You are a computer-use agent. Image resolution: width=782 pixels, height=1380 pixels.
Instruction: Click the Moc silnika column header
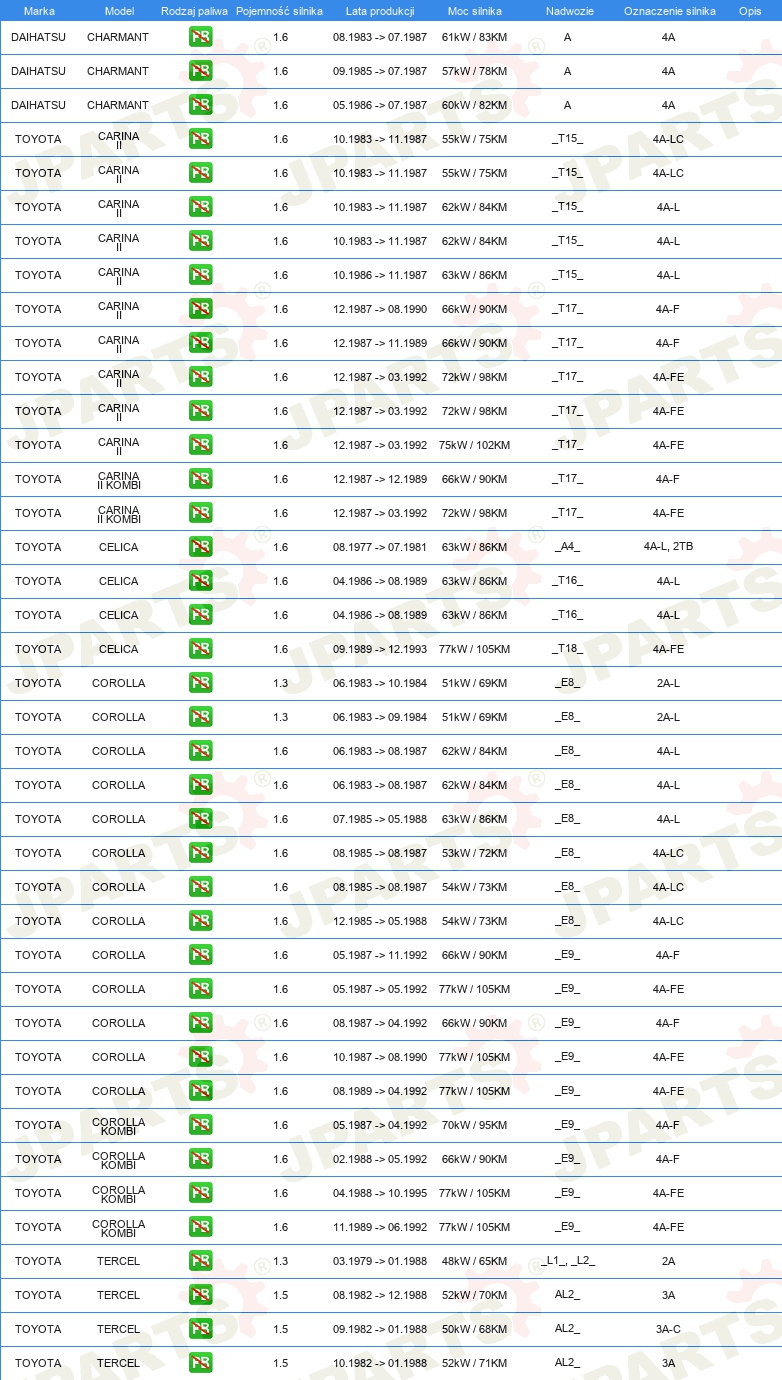pos(475,11)
